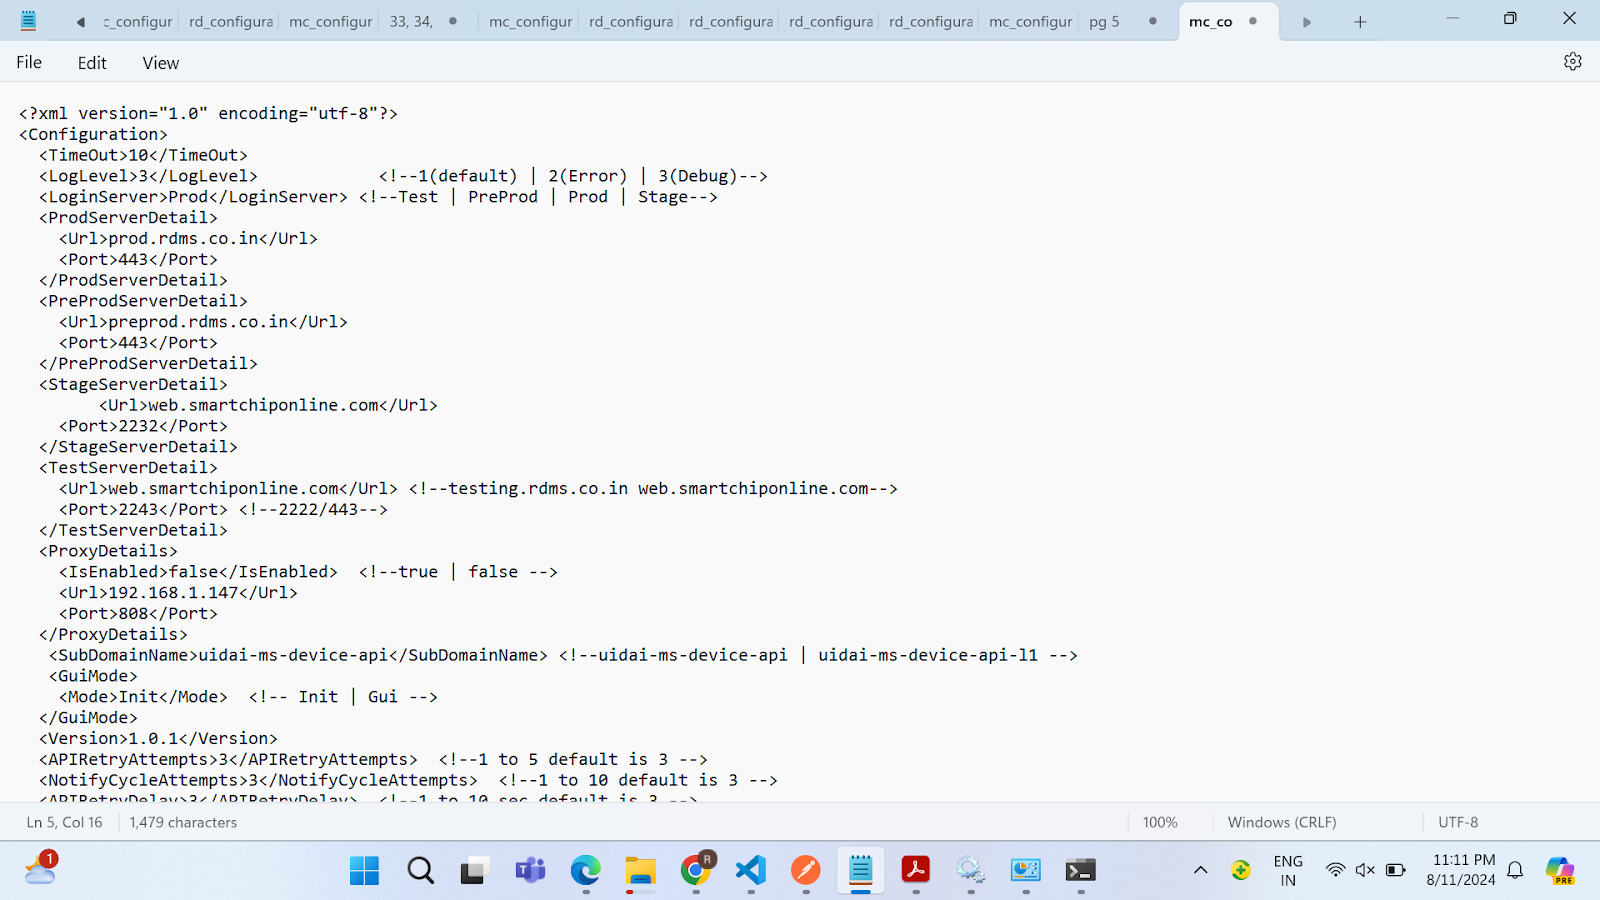Image resolution: width=1600 pixels, height=900 pixels.
Task: Open clock showing 11:11 PM
Action: (1461, 870)
